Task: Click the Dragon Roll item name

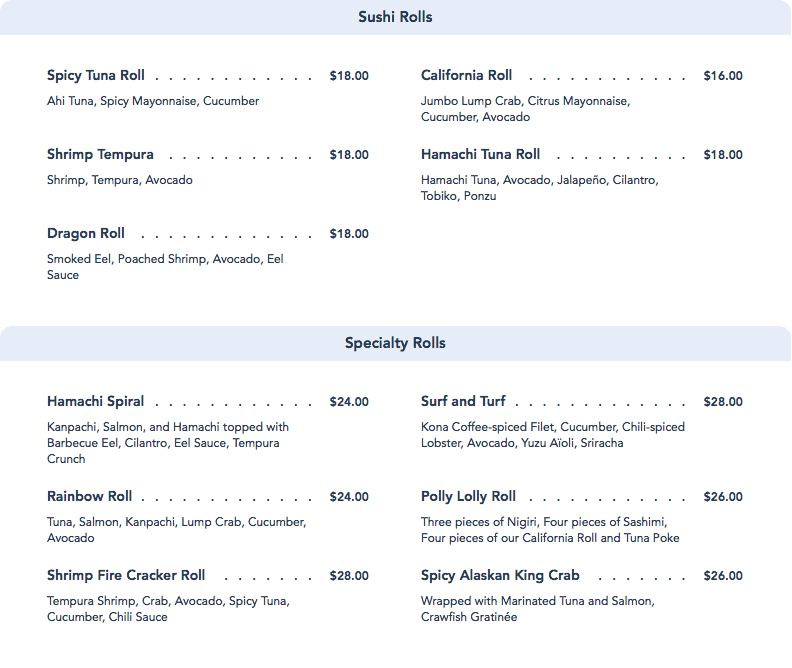Action: click(86, 234)
